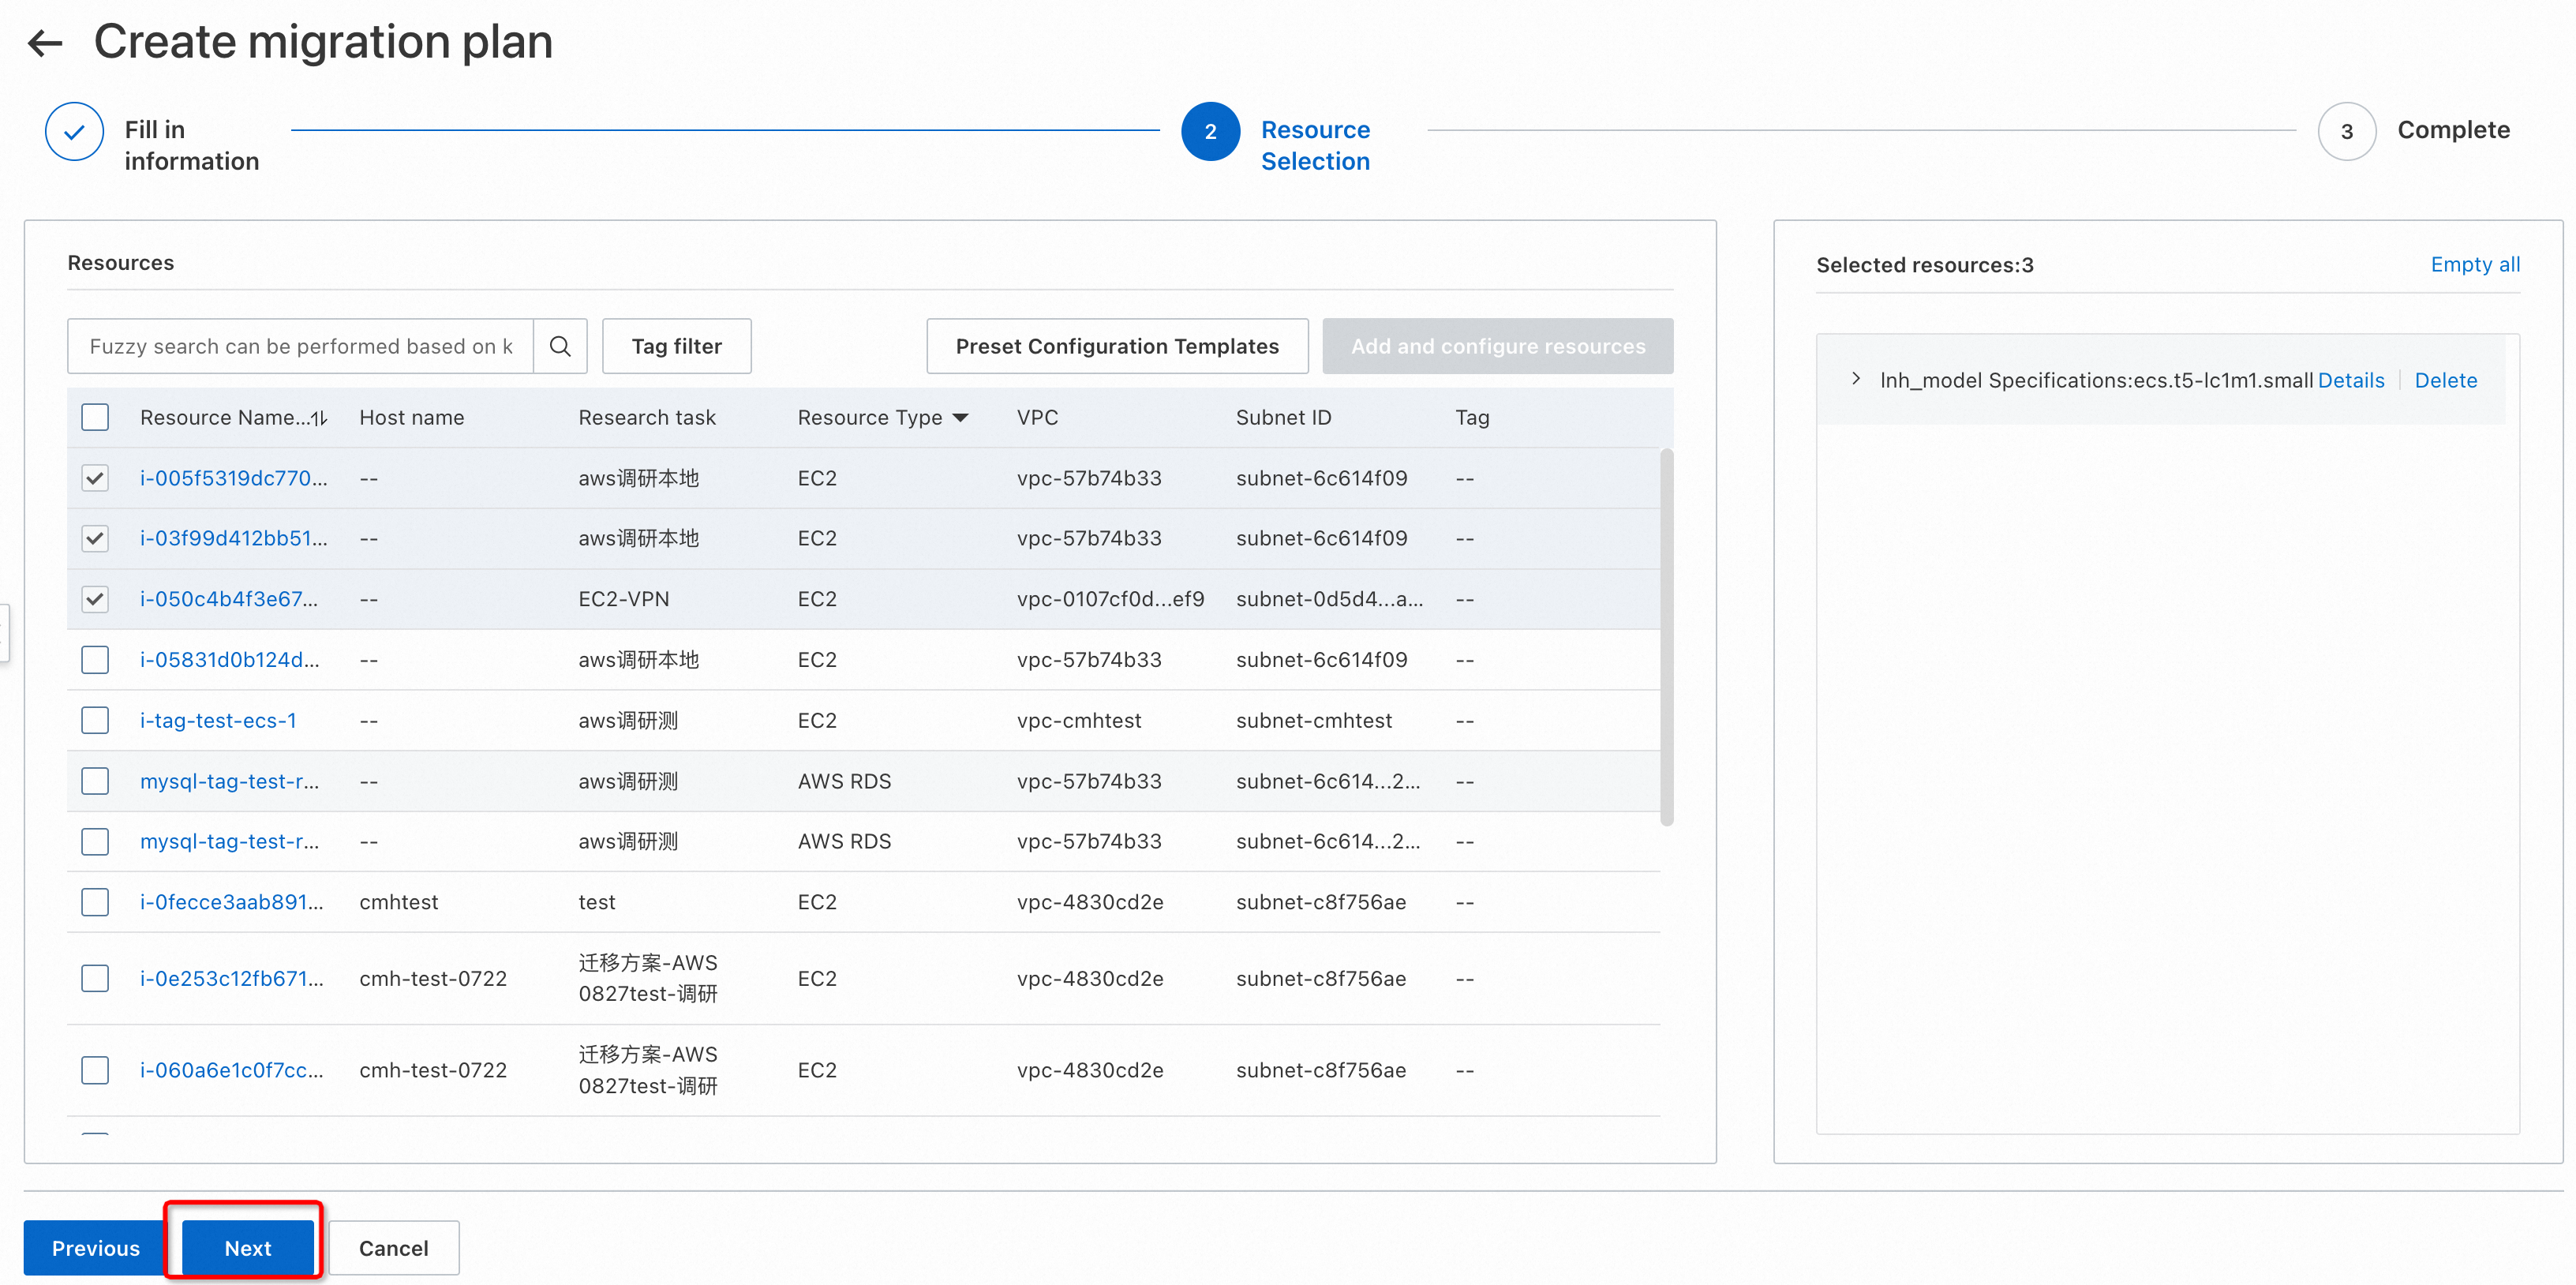This screenshot has height=1285, width=2576.
Task: Click the Subnet ID column header
Action: click(1283, 418)
